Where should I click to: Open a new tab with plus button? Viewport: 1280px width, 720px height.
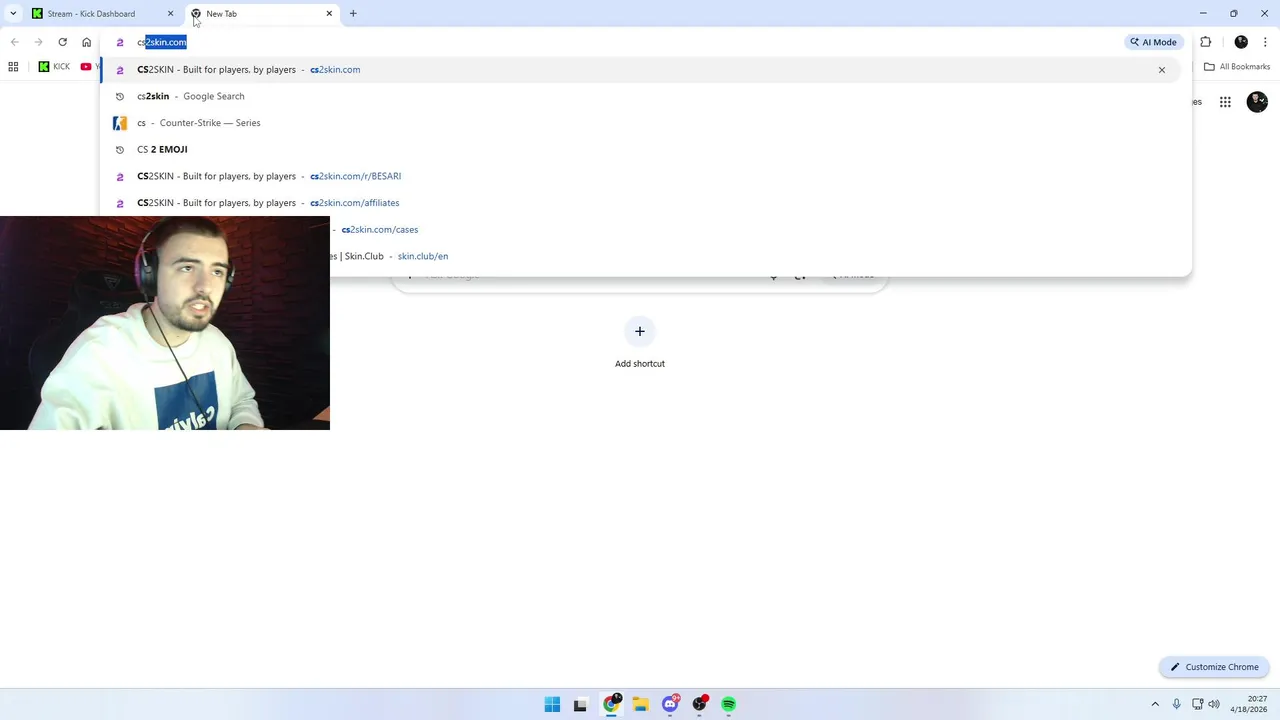pos(353,14)
